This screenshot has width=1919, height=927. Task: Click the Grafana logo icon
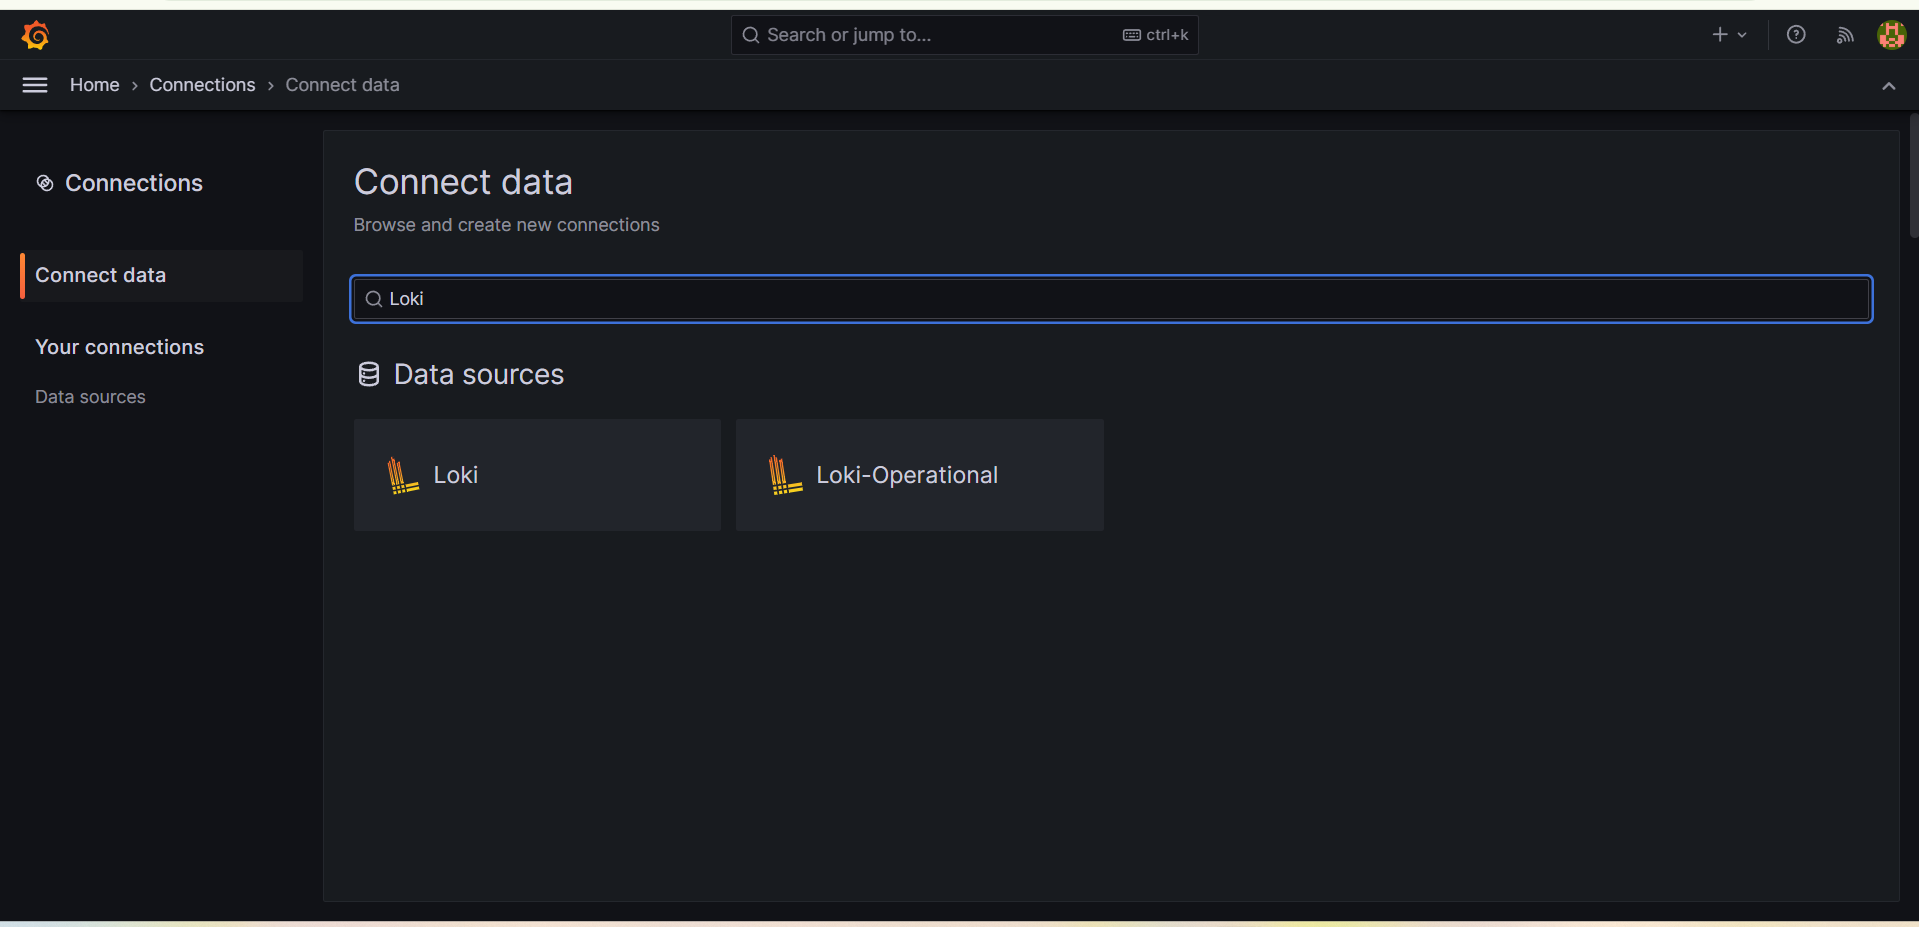point(35,35)
